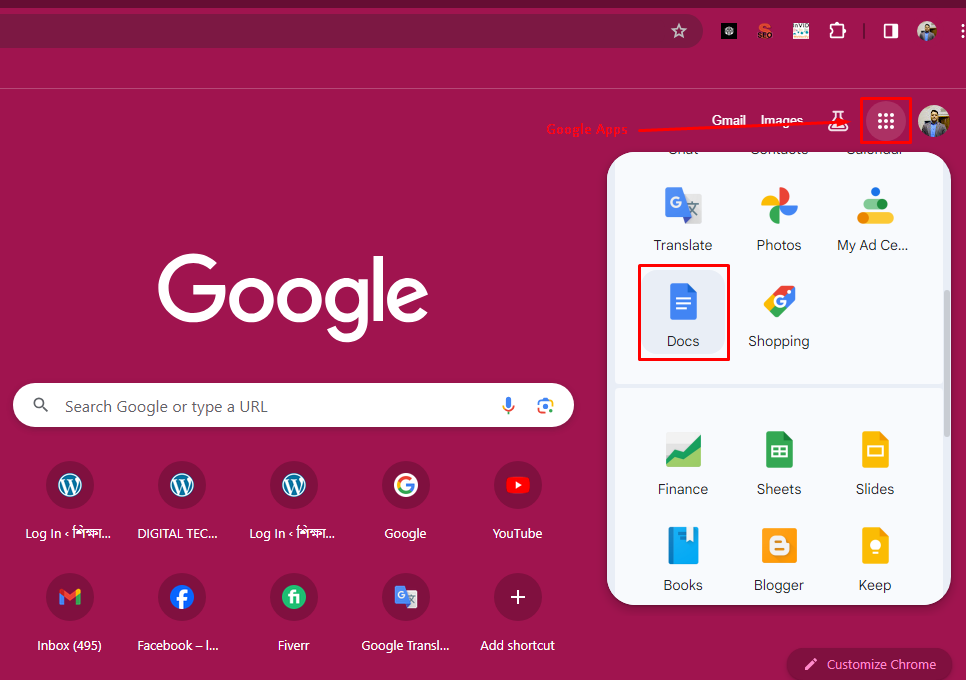Click the SEO extension icon in toolbar
The height and width of the screenshot is (680, 966).
765,31
